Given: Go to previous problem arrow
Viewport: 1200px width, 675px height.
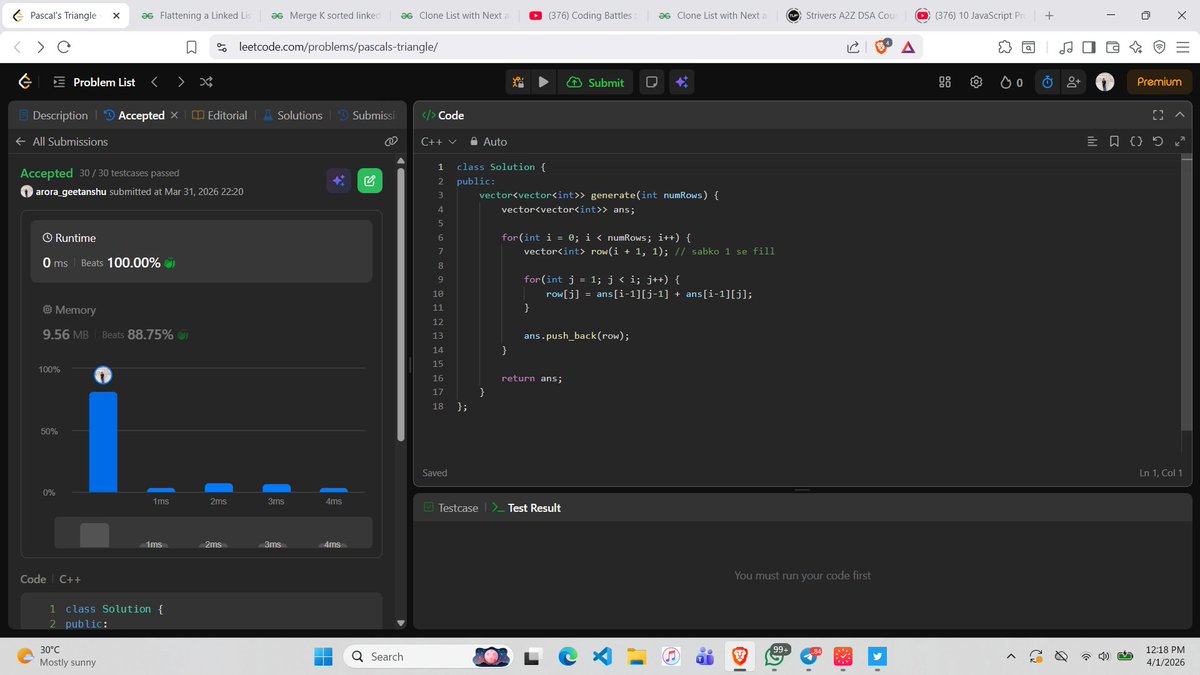Looking at the screenshot, I should tap(154, 82).
